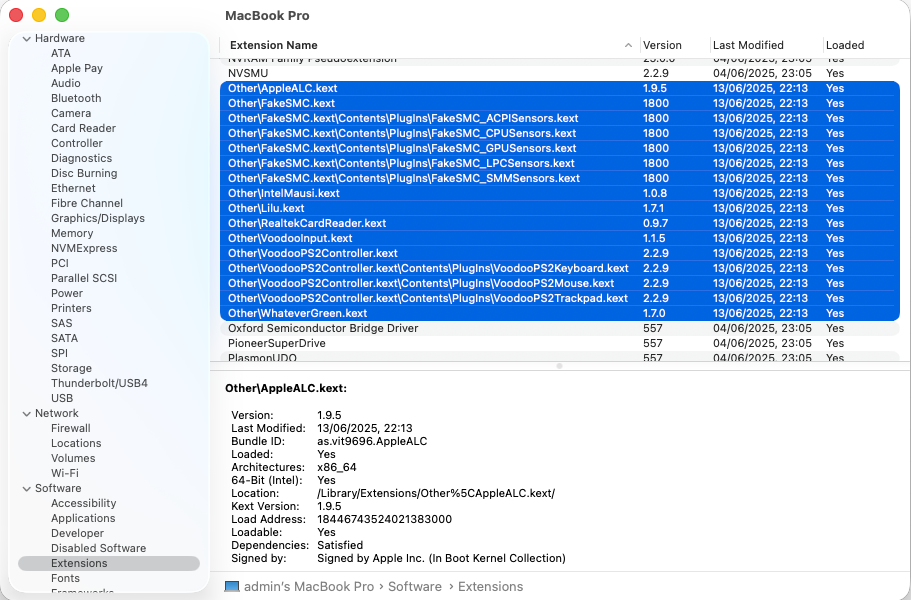Screen dimensions: 911x600
Task: Select Card Reader in the sidebar
Action: (83, 128)
